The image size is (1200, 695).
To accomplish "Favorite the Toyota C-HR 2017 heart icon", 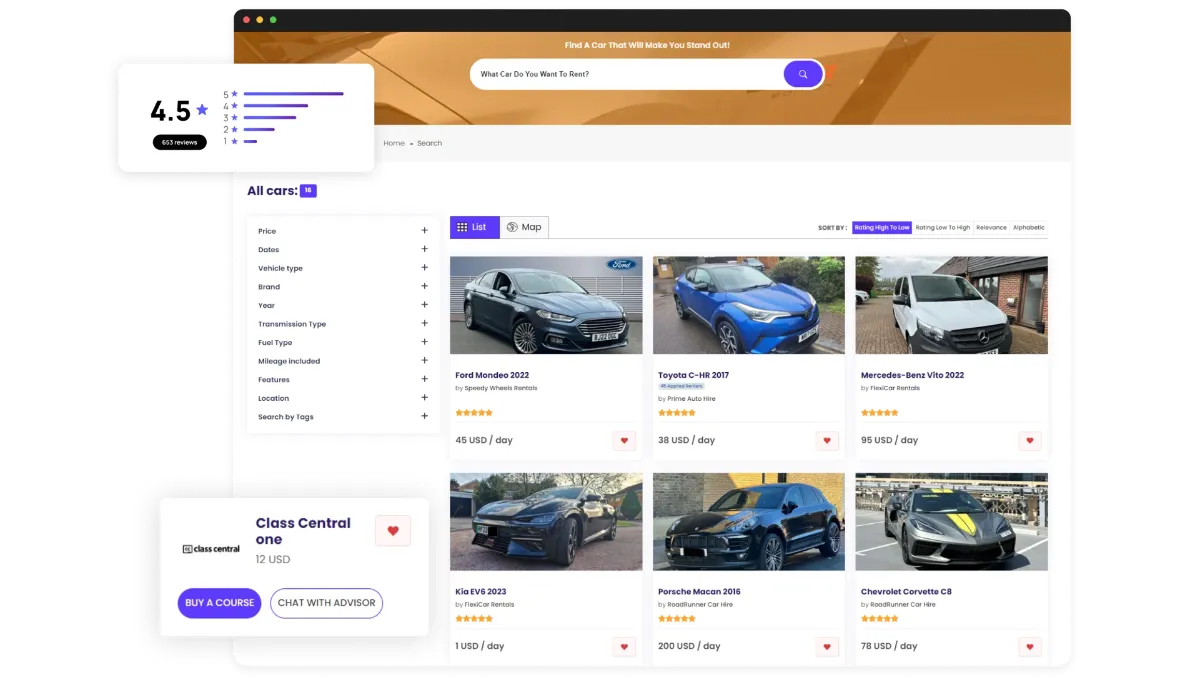I will click(x=827, y=440).
